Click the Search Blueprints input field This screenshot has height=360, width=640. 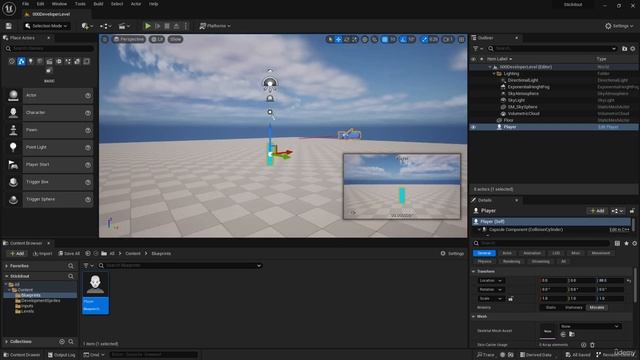click(x=182, y=266)
